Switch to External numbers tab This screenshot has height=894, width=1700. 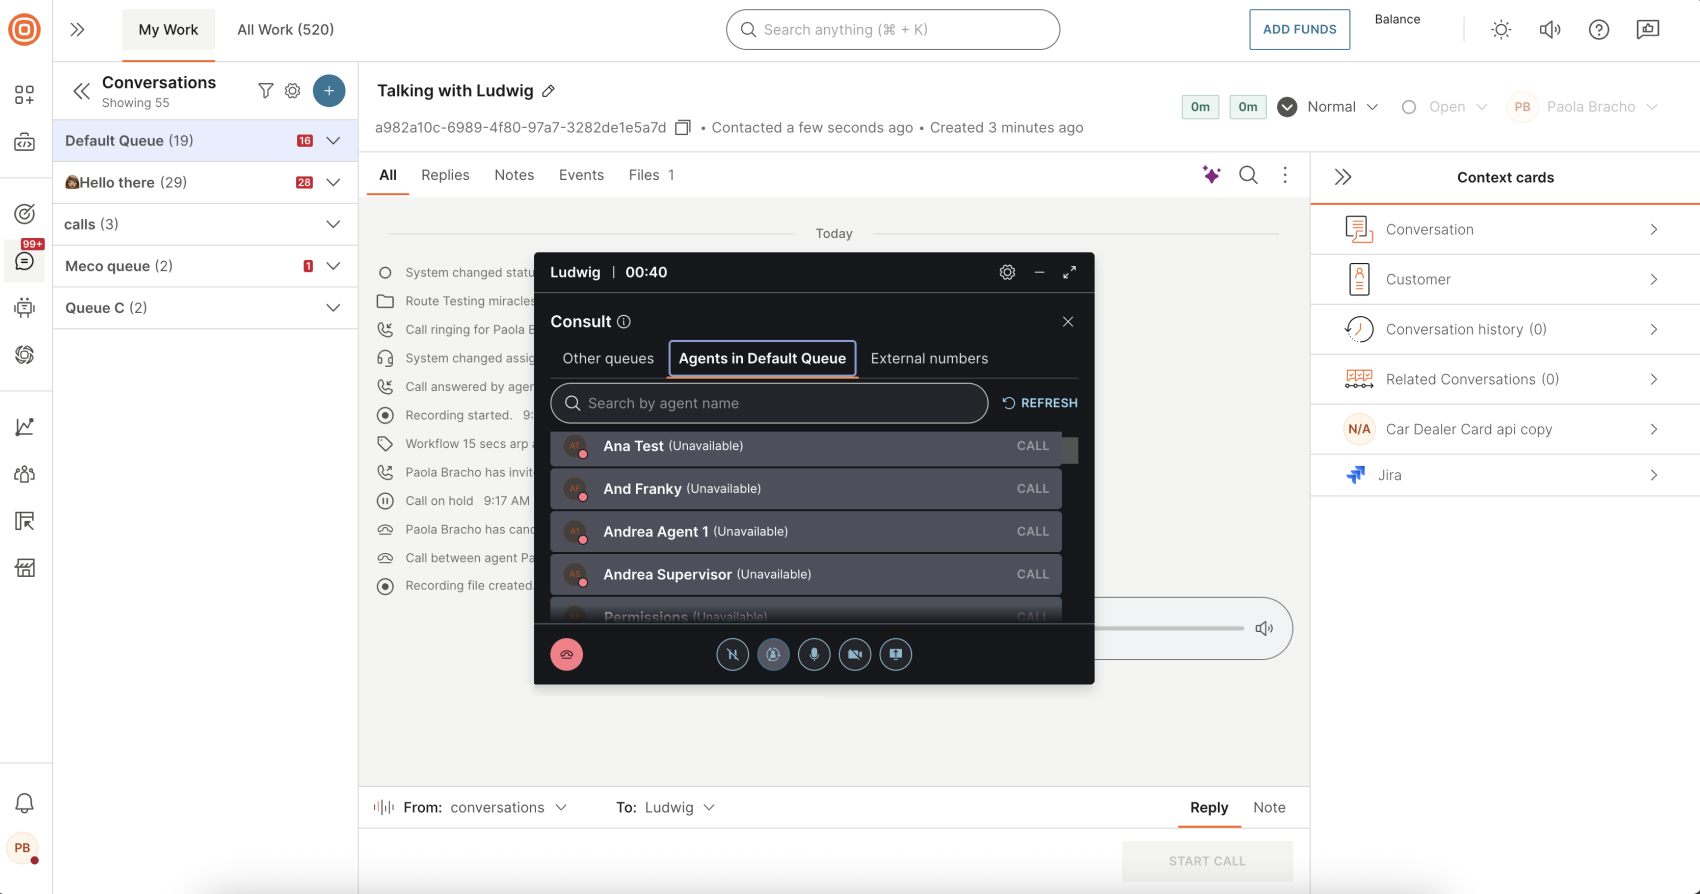coord(929,358)
